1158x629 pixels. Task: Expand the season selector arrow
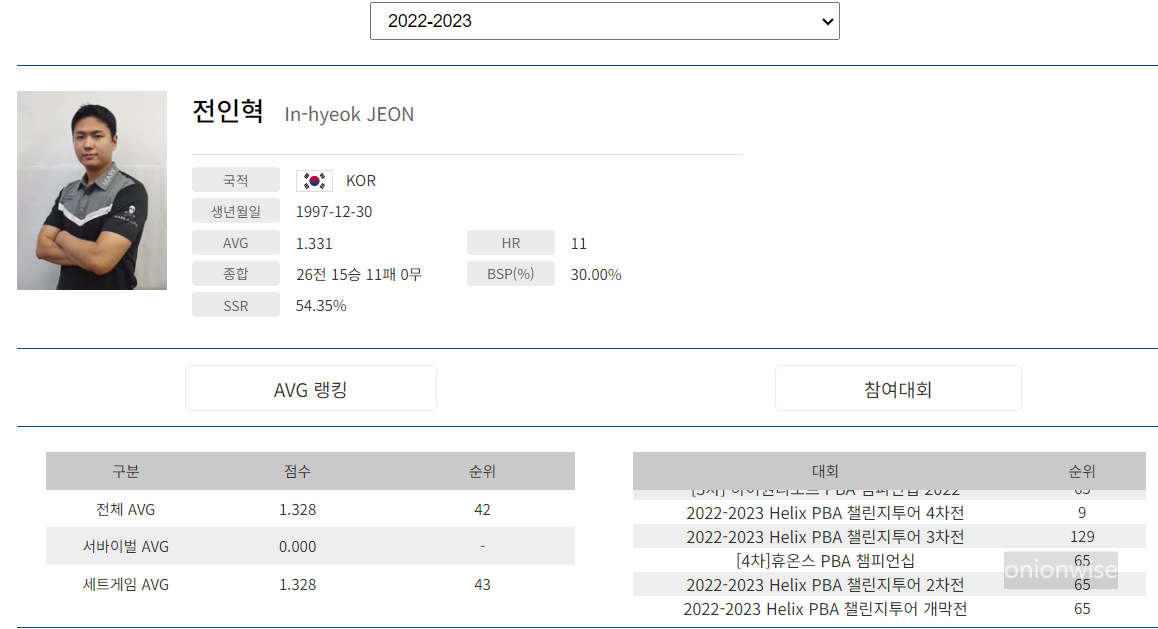point(826,20)
